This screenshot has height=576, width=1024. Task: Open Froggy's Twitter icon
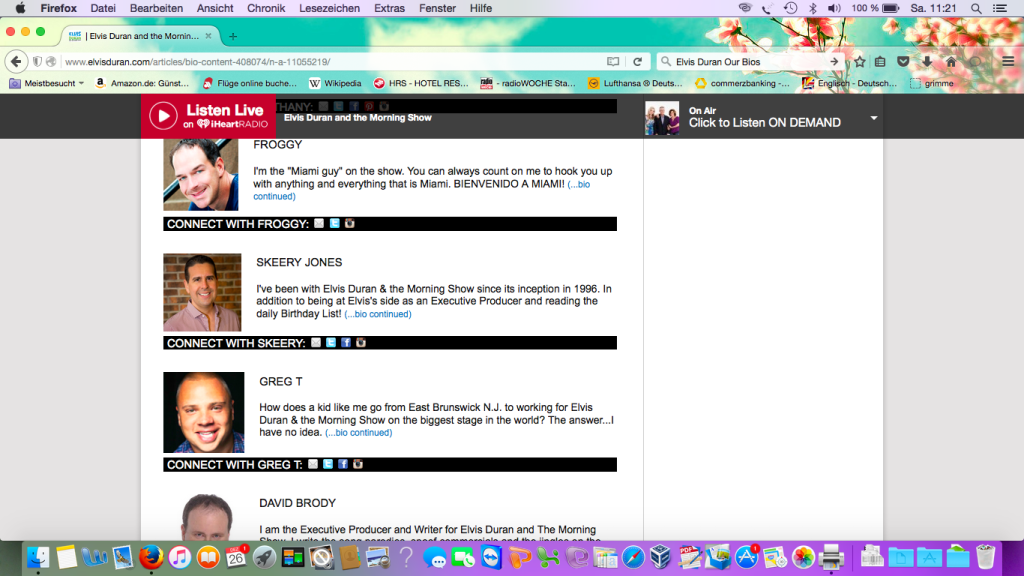[x=334, y=223]
